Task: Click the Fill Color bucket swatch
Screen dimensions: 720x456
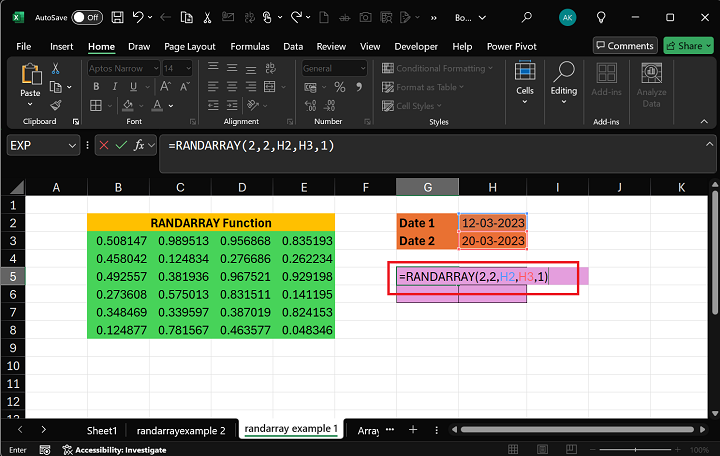Action: 128,106
